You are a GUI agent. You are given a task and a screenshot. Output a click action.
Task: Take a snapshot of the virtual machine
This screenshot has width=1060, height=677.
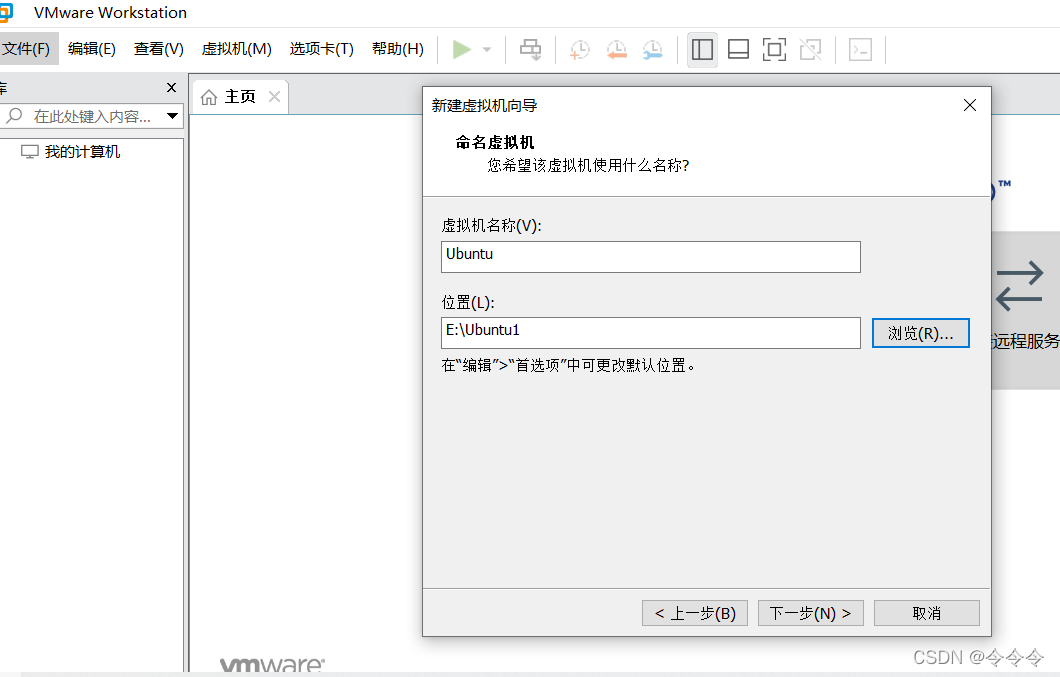(x=579, y=49)
